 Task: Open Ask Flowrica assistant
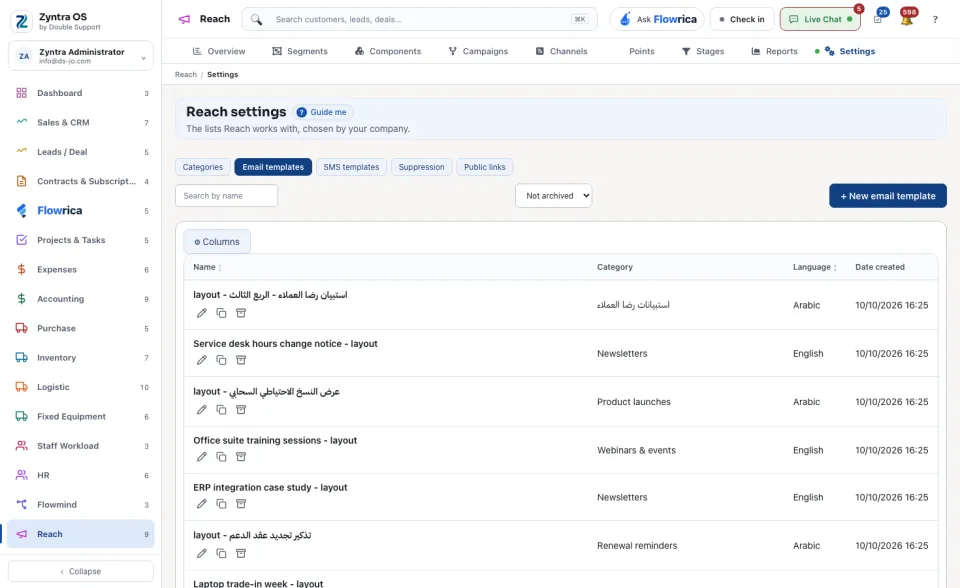tap(657, 20)
